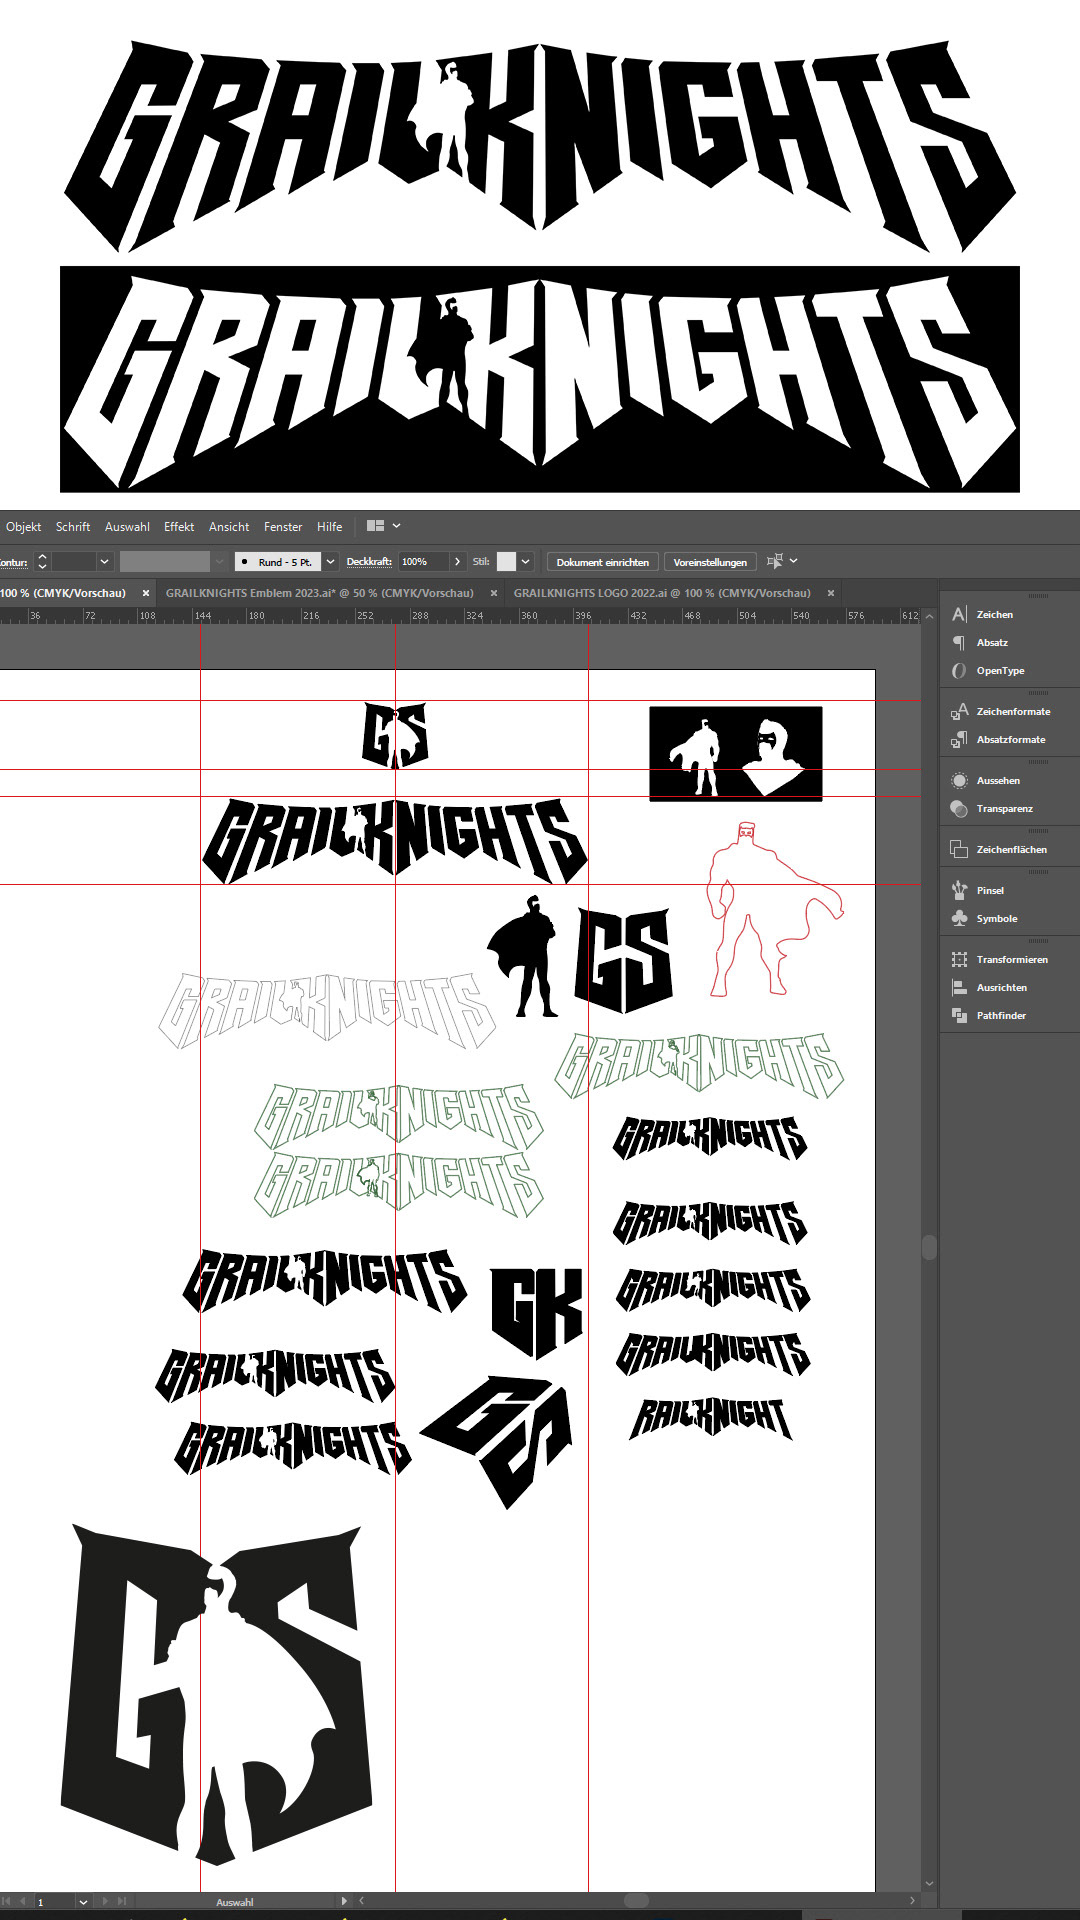Click the Voreinstellungen button
The width and height of the screenshot is (1080, 1920).
pyautogui.click(x=710, y=562)
